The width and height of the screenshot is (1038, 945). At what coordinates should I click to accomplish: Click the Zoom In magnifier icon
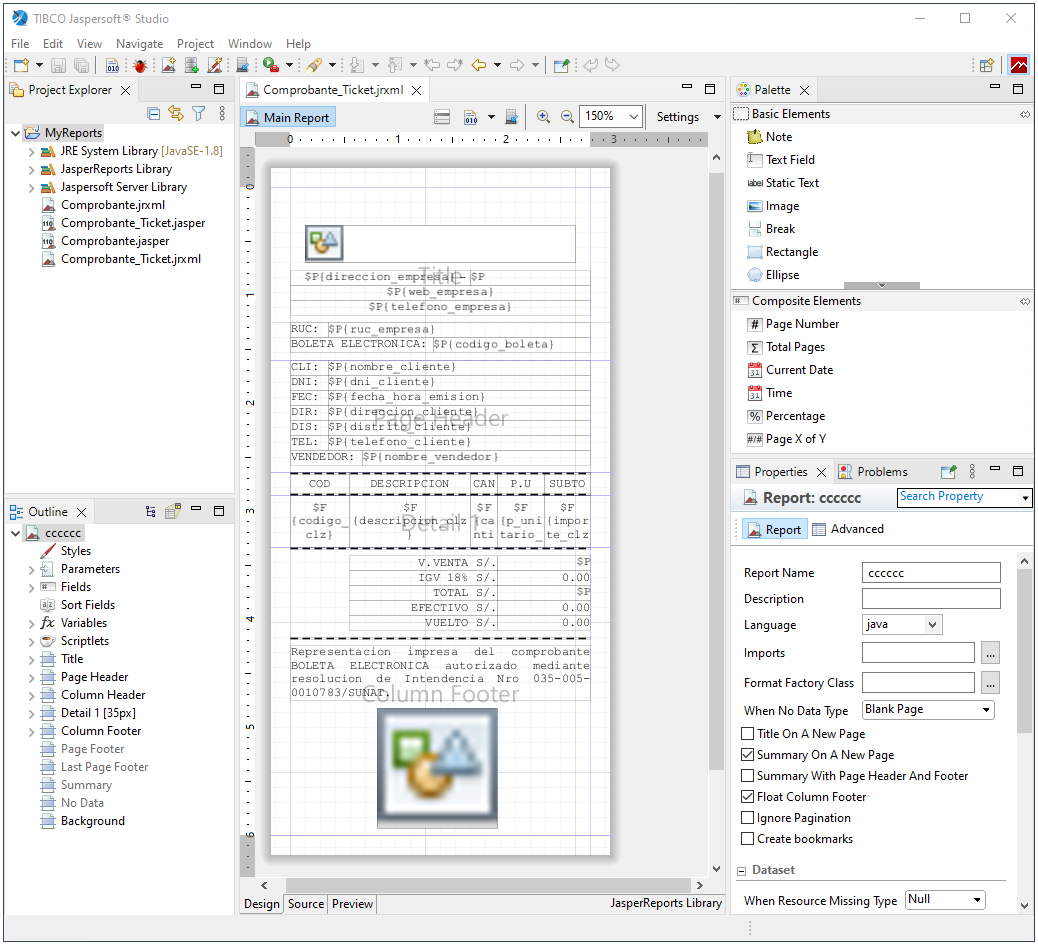543,116
